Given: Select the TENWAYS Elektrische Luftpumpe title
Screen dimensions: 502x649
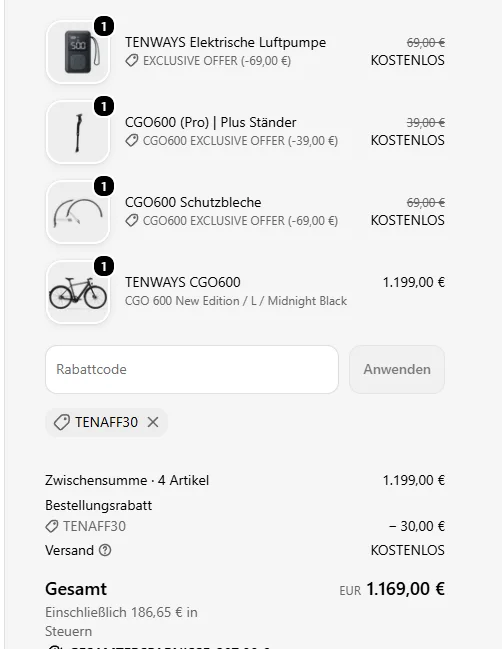Looking at the screenshot, I should click(226, 42).
